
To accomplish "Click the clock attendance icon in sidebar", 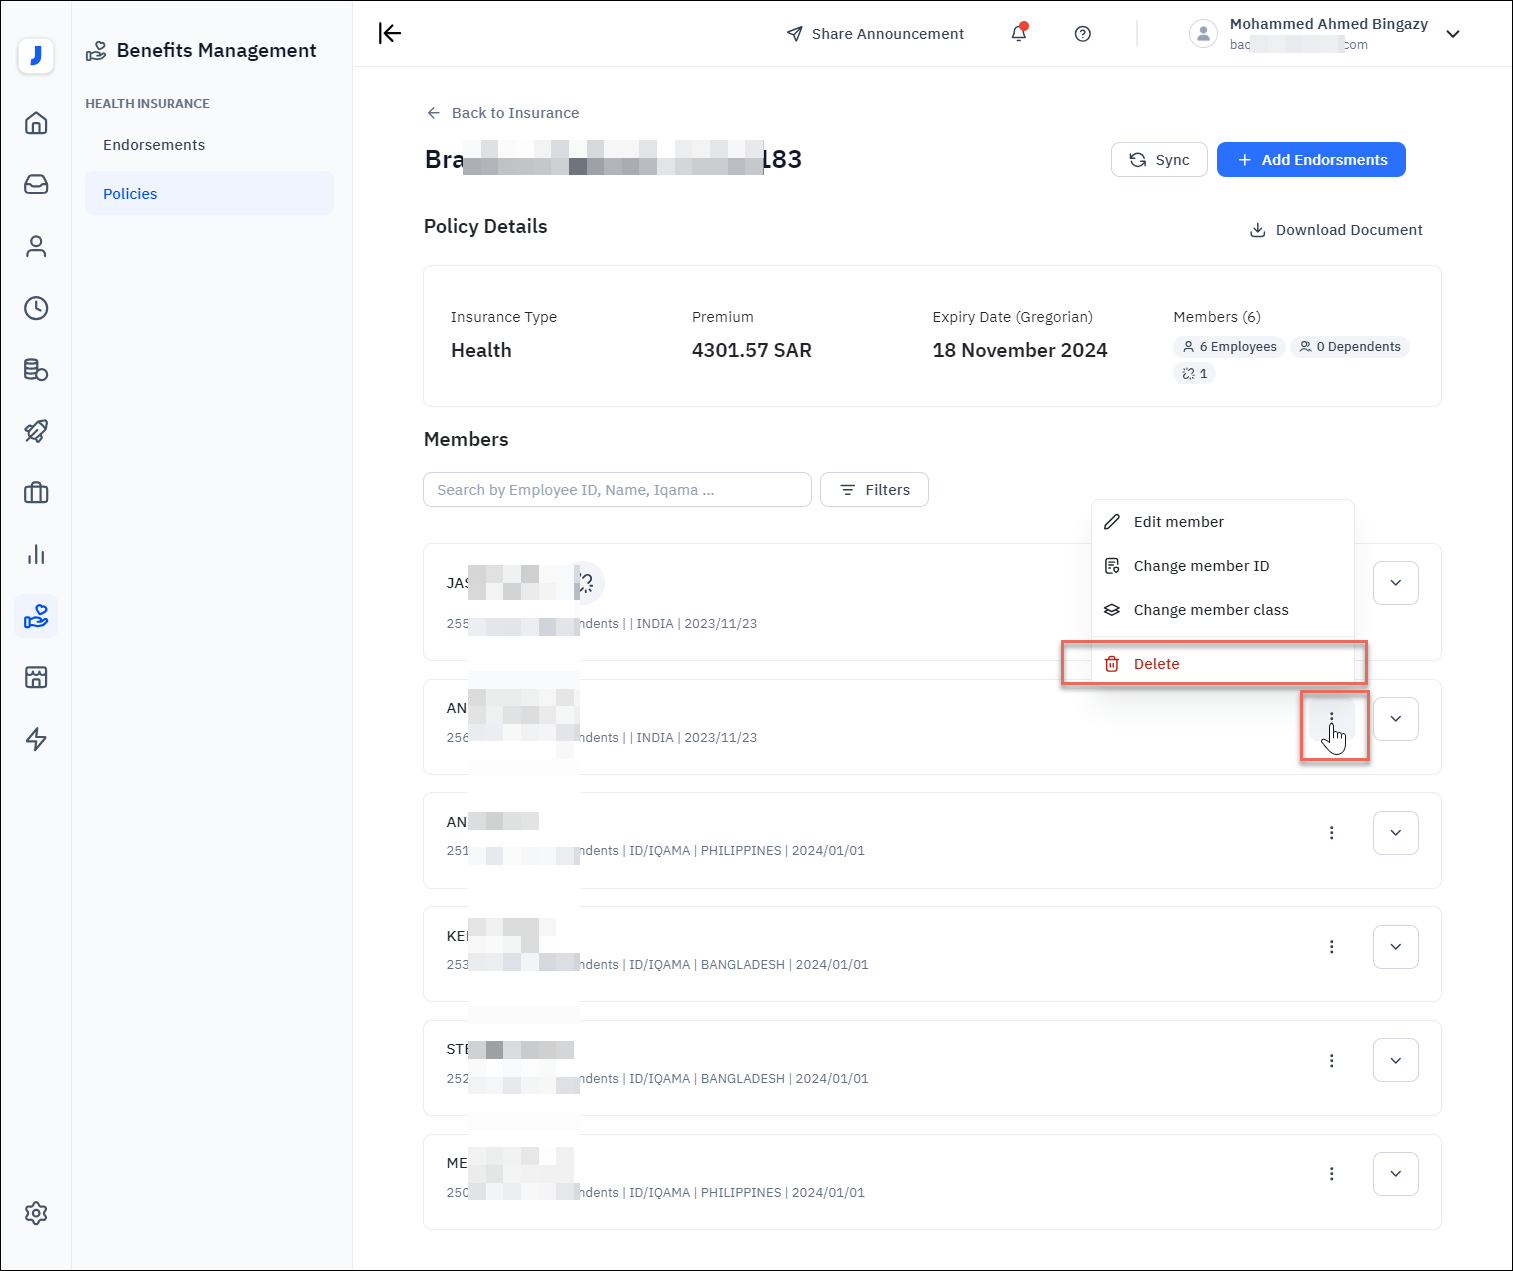I will pos(36,308).
